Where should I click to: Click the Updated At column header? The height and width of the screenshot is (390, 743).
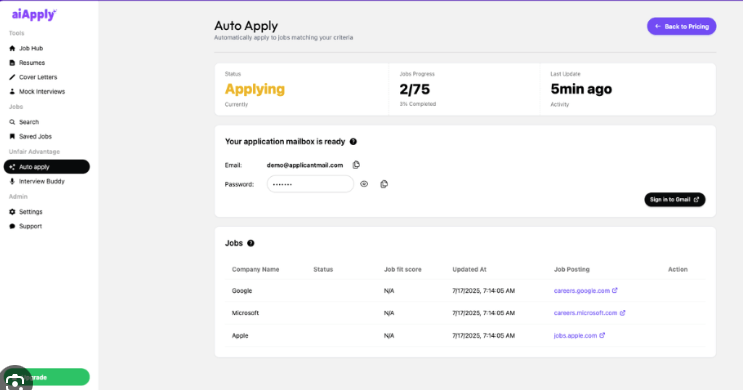pos(469,269)
